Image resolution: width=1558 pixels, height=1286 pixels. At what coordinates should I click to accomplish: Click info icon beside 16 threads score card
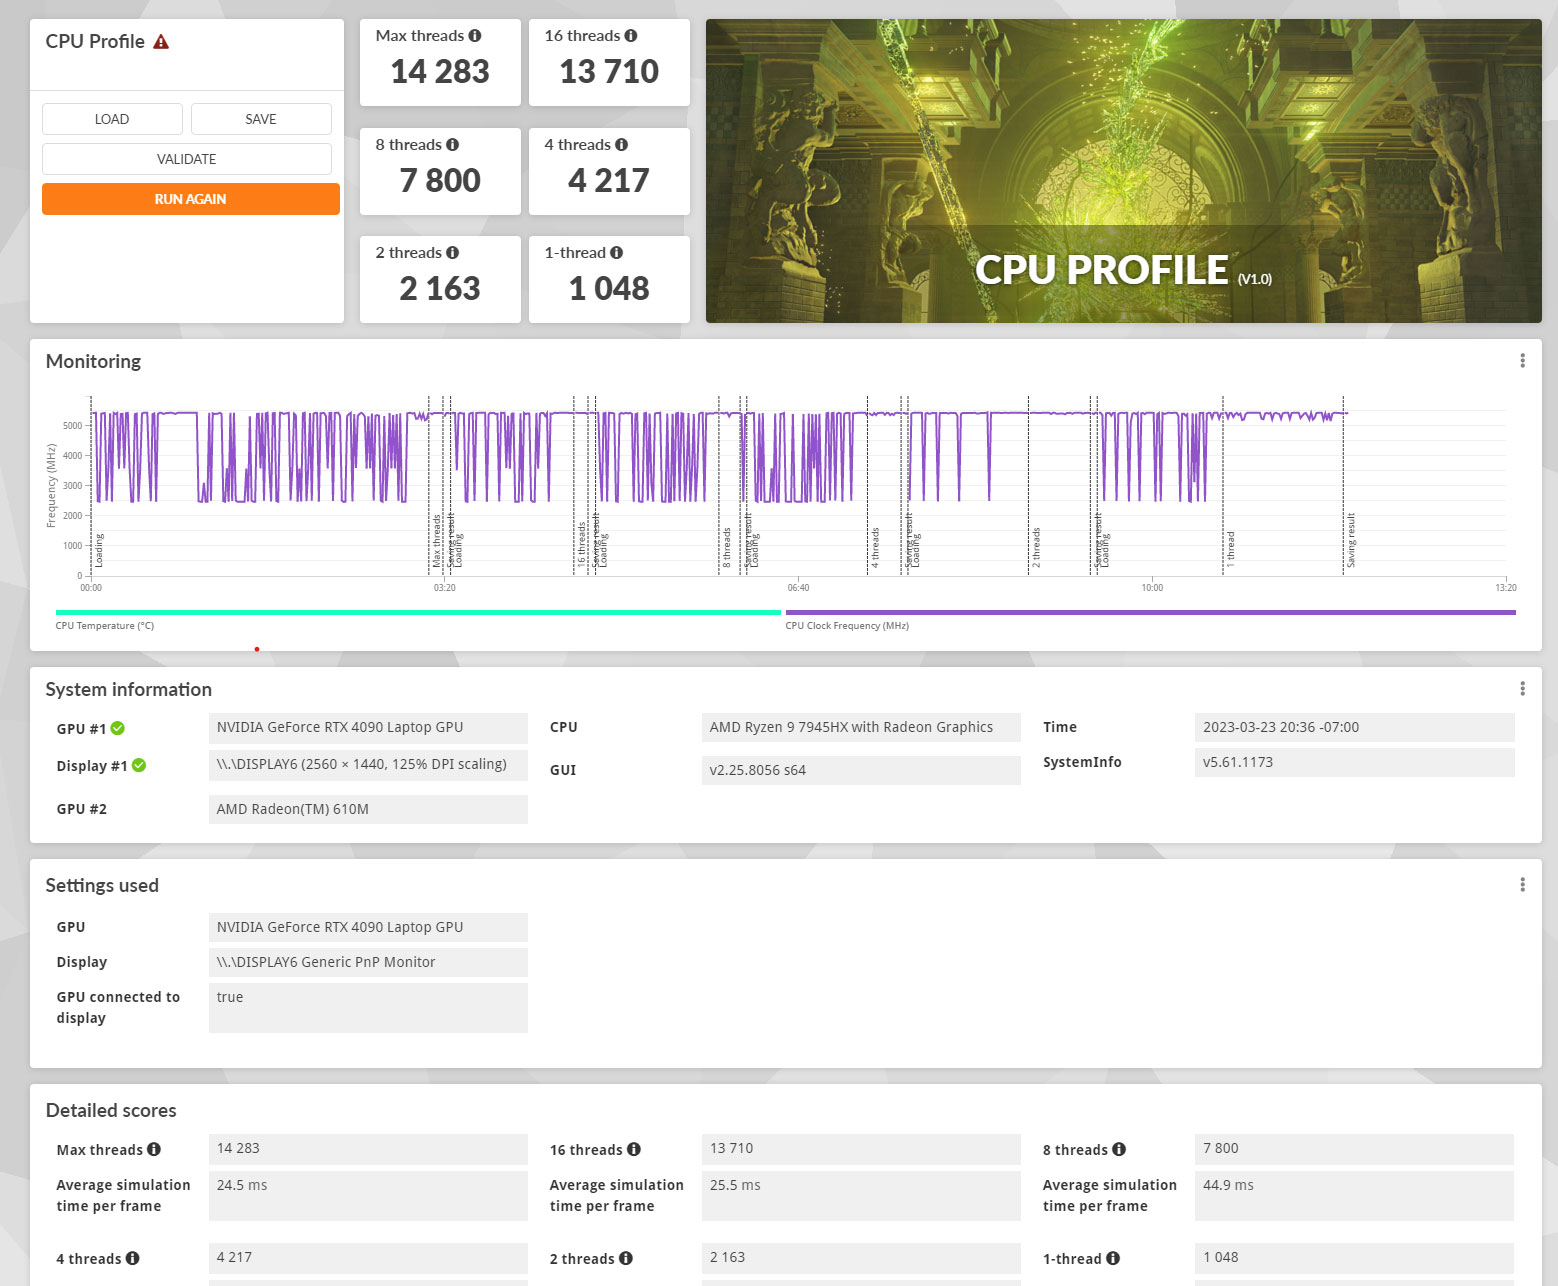(631, 36)
